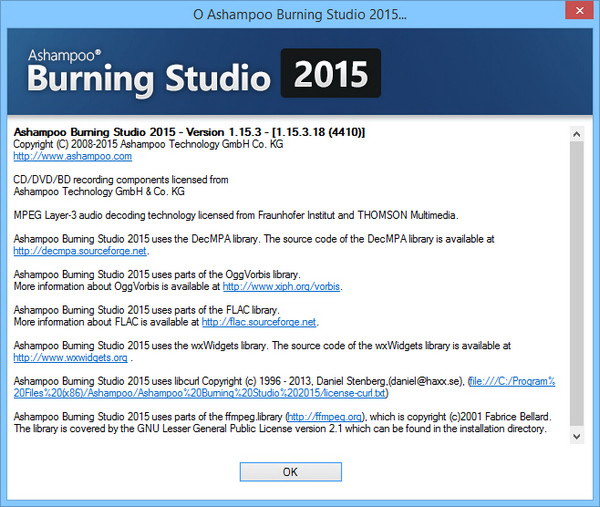
Task: Click the dialog title bar text
Action: point(299,16)
